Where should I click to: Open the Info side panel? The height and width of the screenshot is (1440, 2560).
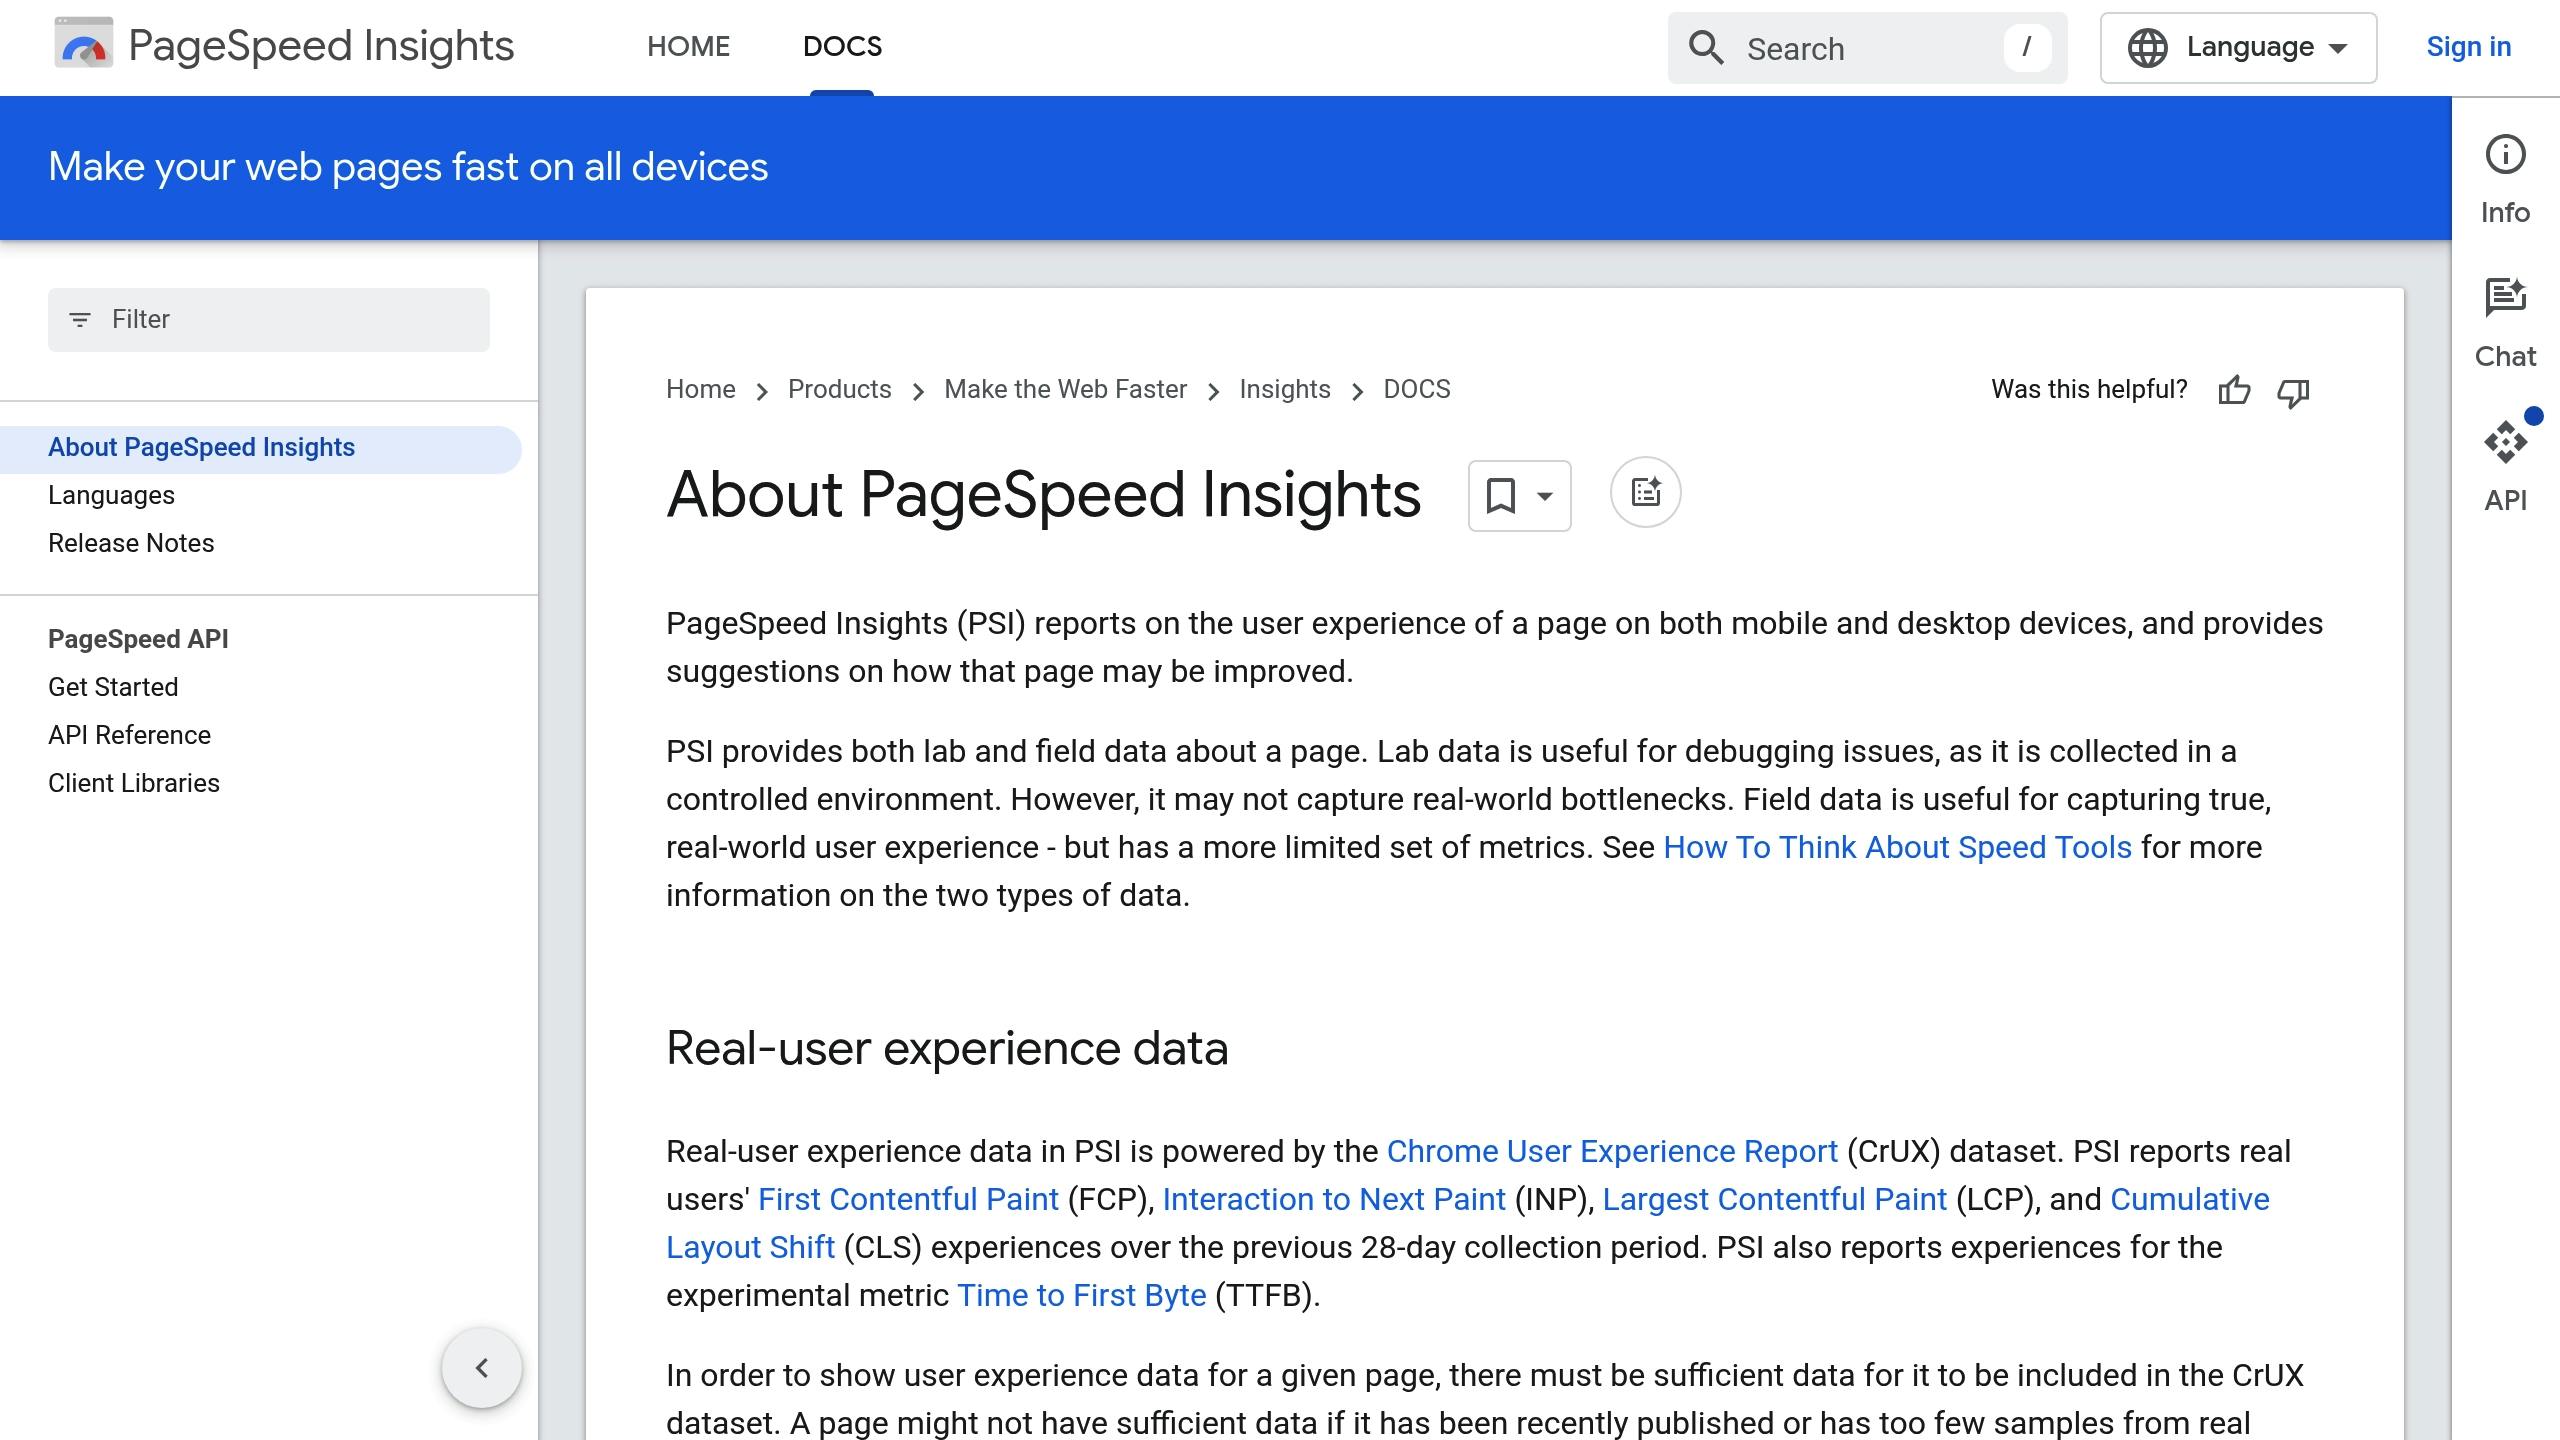[x=2505, y=180]
